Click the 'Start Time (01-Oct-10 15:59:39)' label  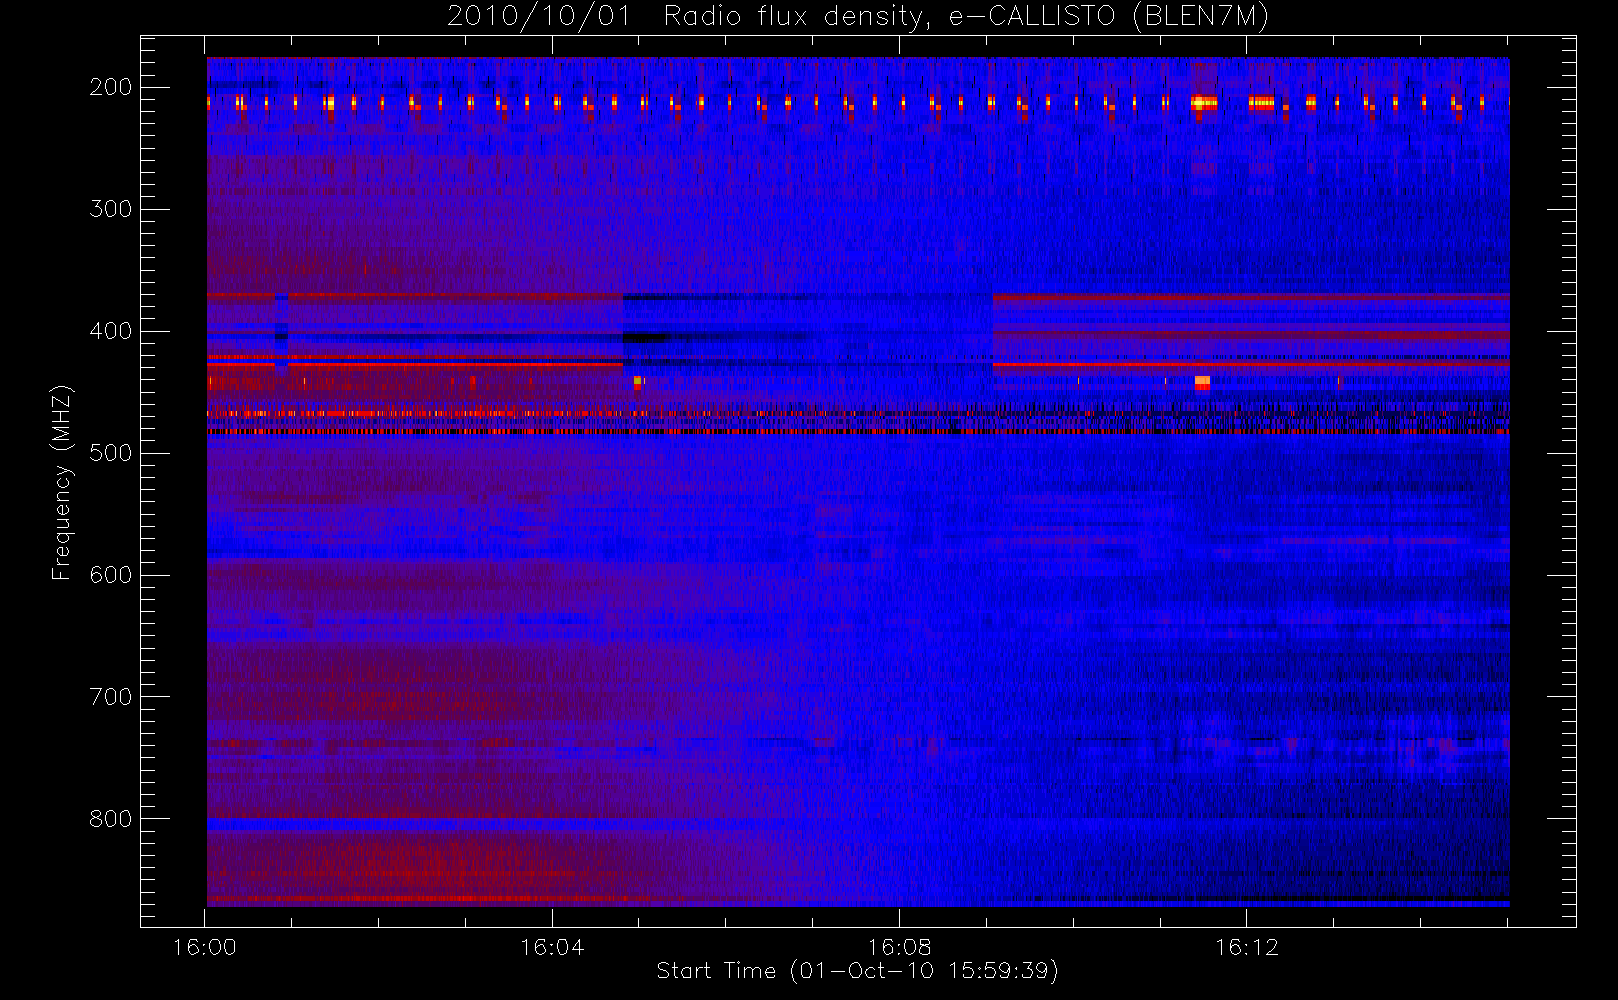858,971
